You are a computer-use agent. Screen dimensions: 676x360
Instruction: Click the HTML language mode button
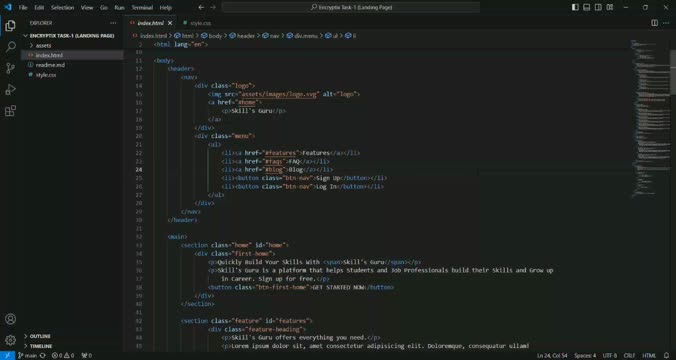click(x=649, y=356)
